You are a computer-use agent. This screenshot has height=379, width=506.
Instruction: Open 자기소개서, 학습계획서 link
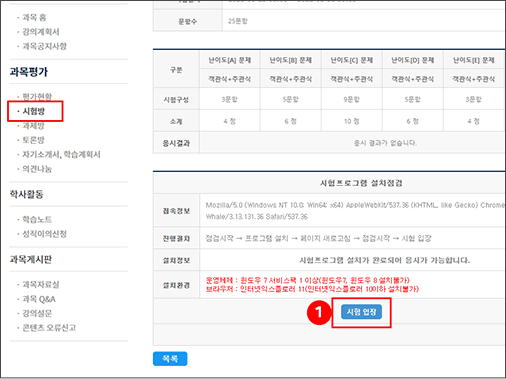[x=61, y=154]
